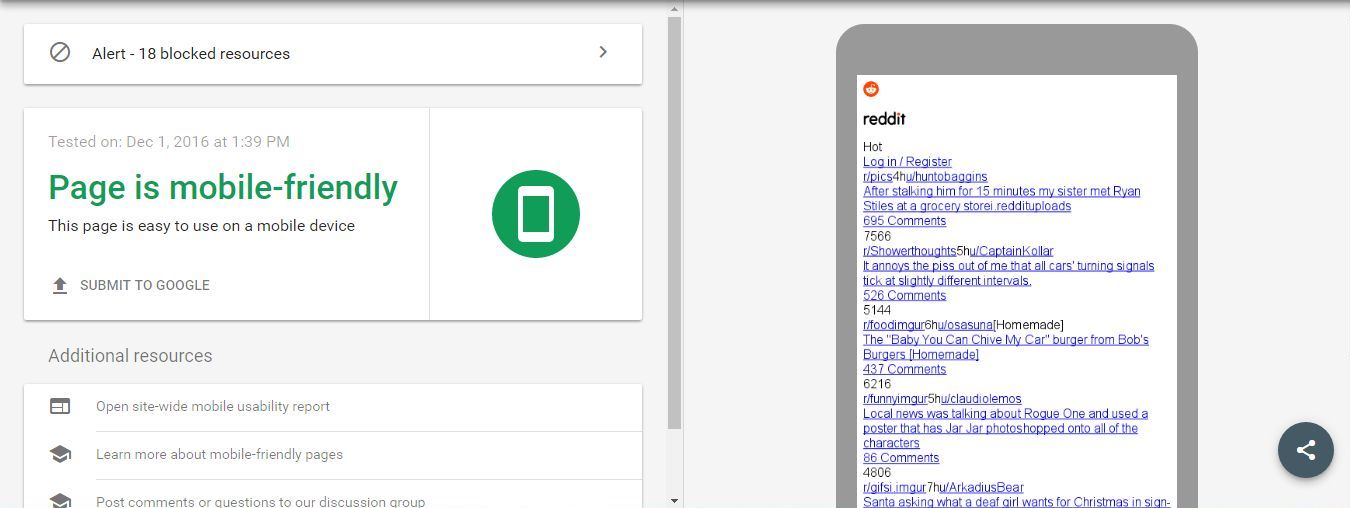Click the 6216 score in preview

[877, 384]
